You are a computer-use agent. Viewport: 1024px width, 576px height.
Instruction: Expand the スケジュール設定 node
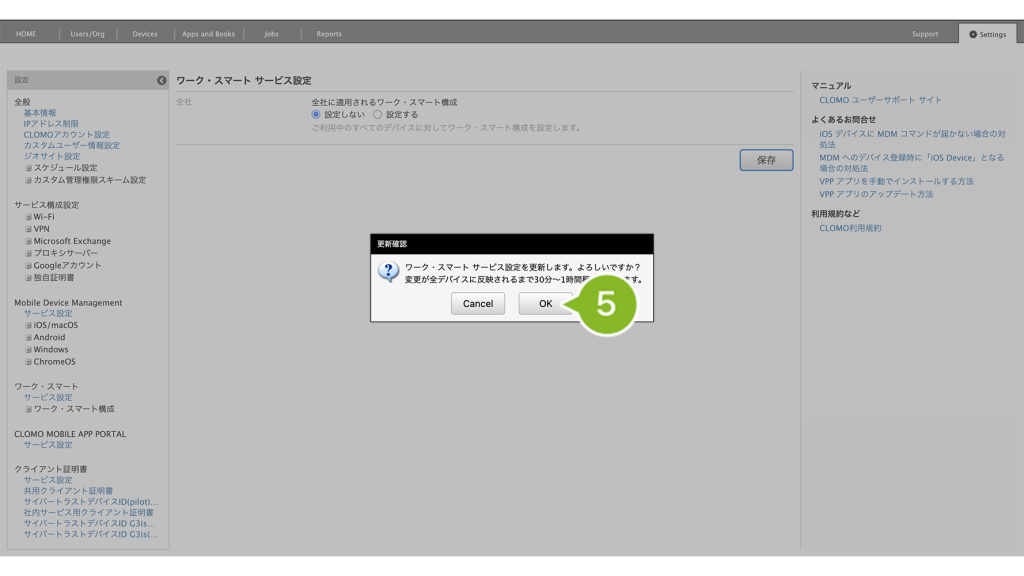[29, 168]
